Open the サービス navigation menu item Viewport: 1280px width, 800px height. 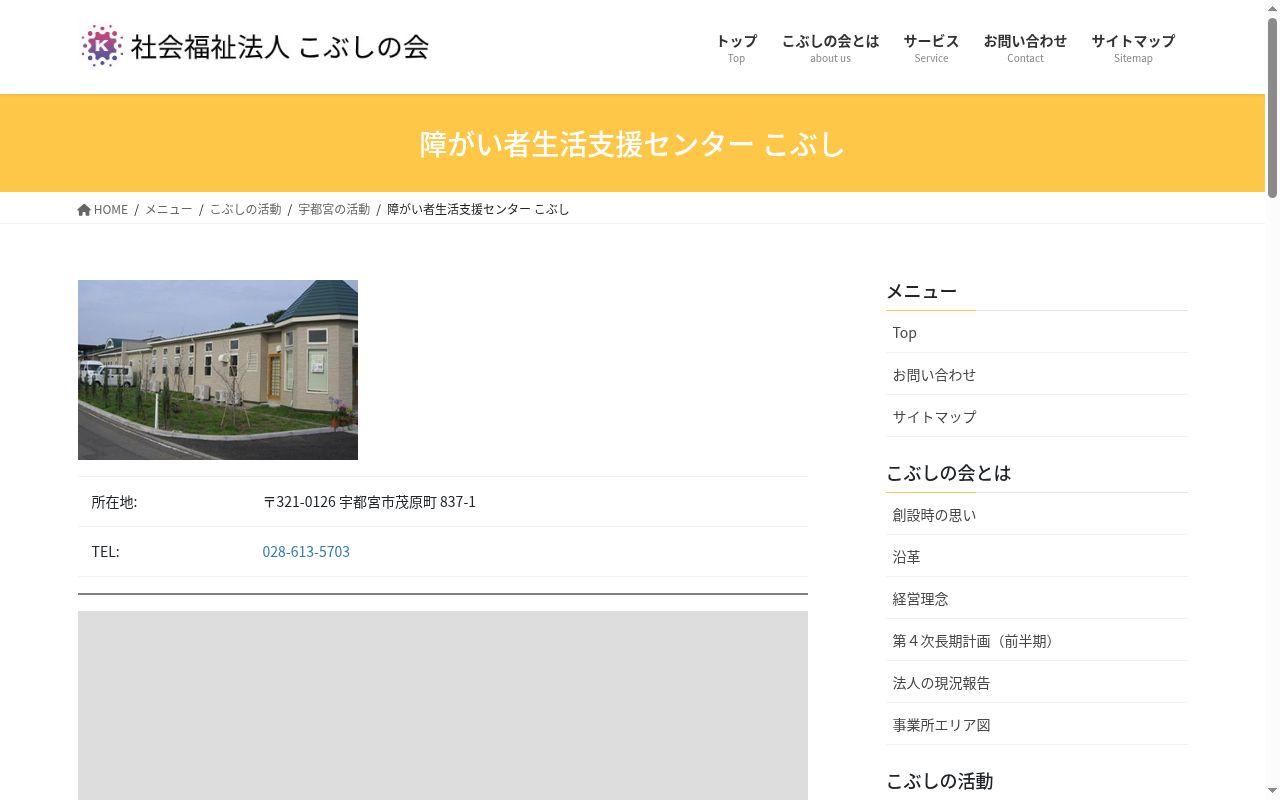(931, 48)
